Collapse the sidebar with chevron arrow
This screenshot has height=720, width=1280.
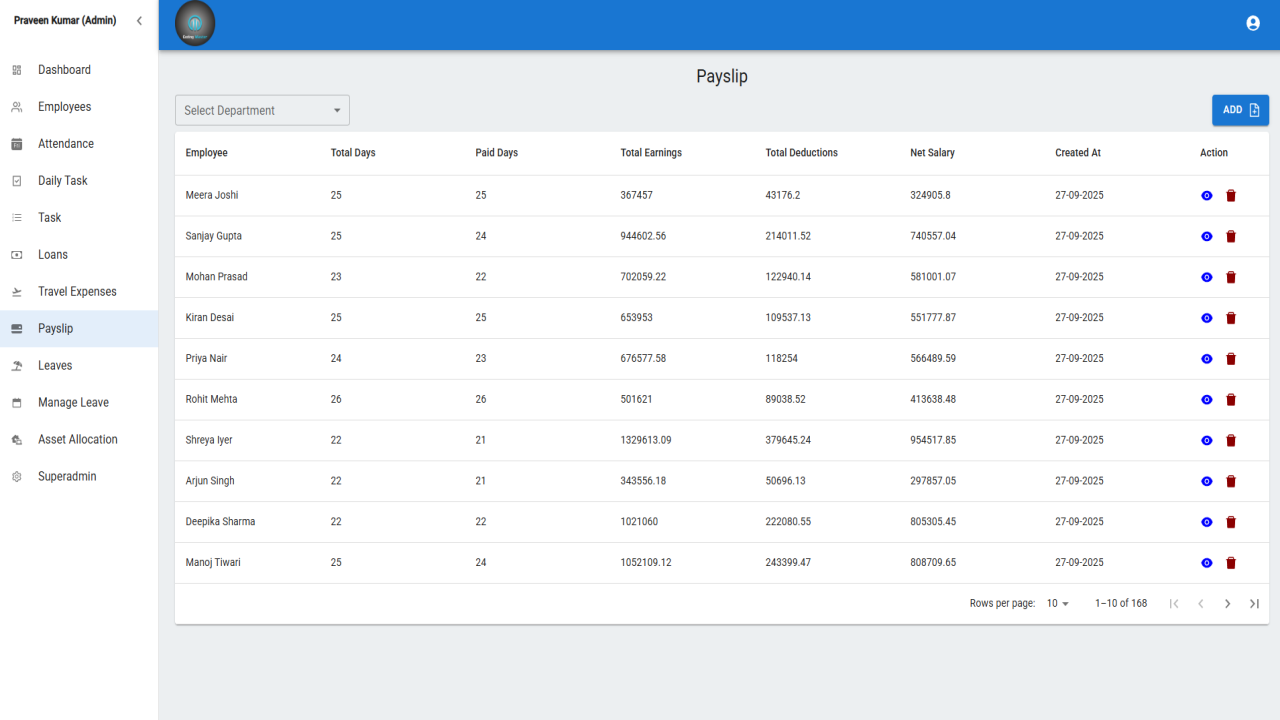(139, 21)
